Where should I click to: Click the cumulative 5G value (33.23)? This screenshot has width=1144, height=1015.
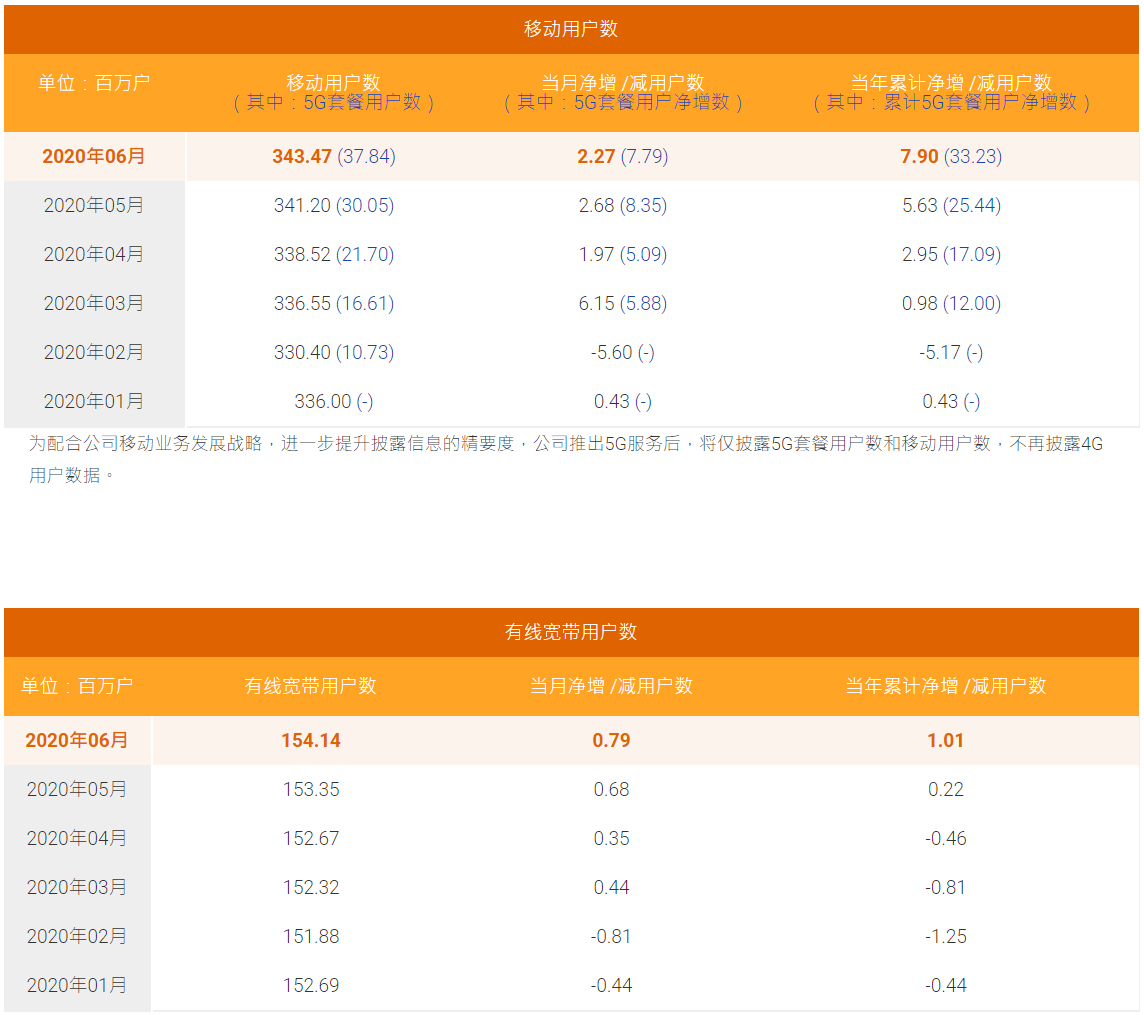click(x=973, y=156)
